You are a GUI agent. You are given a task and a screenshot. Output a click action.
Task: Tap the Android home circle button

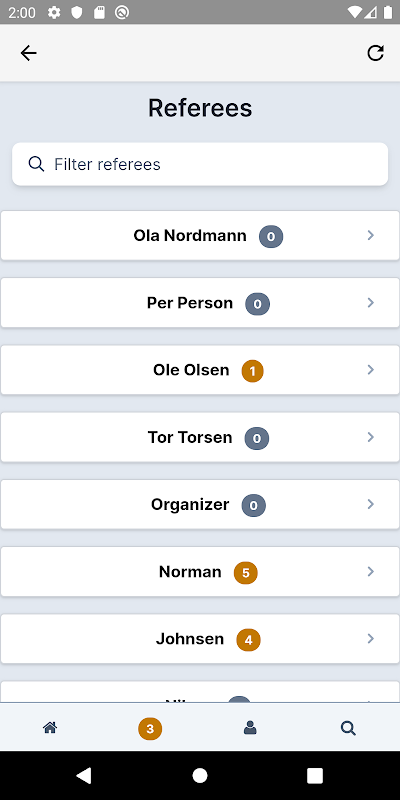(x=200, y=776)
